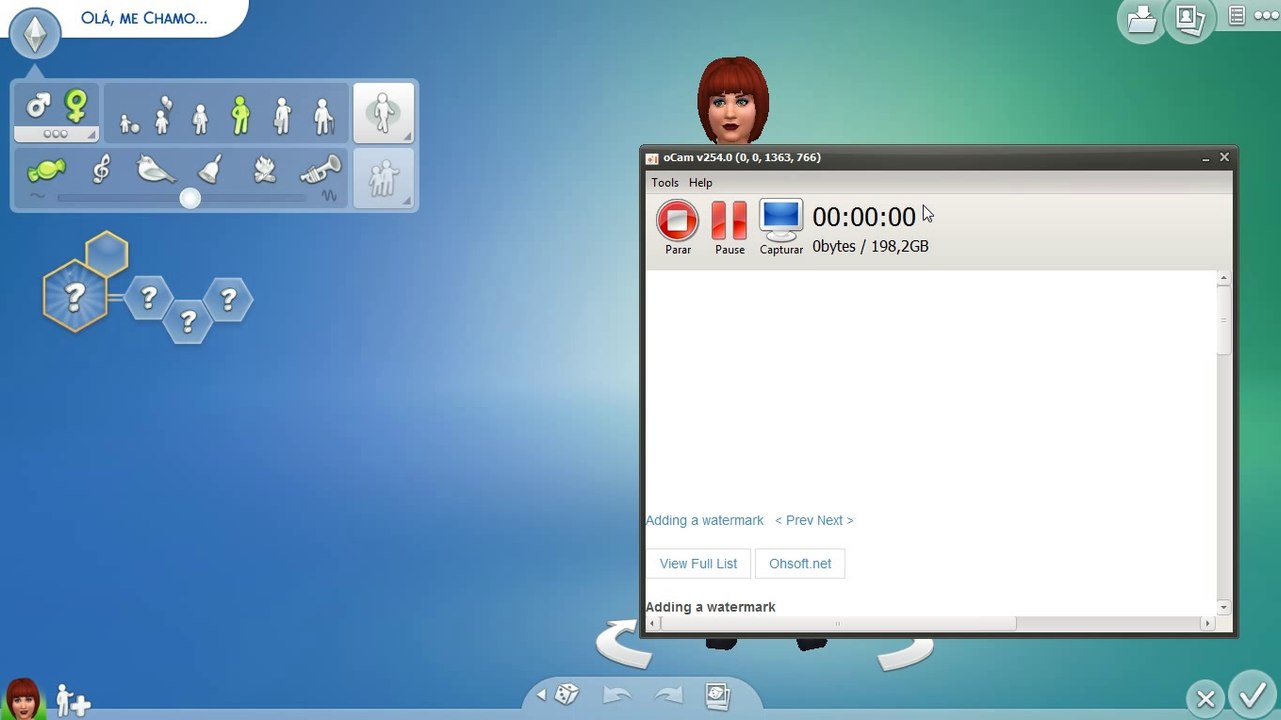This screenshot has width=1281, height=720.
Task: Open the notebook lessons icon at top right
Action: tap(1237, 16)
